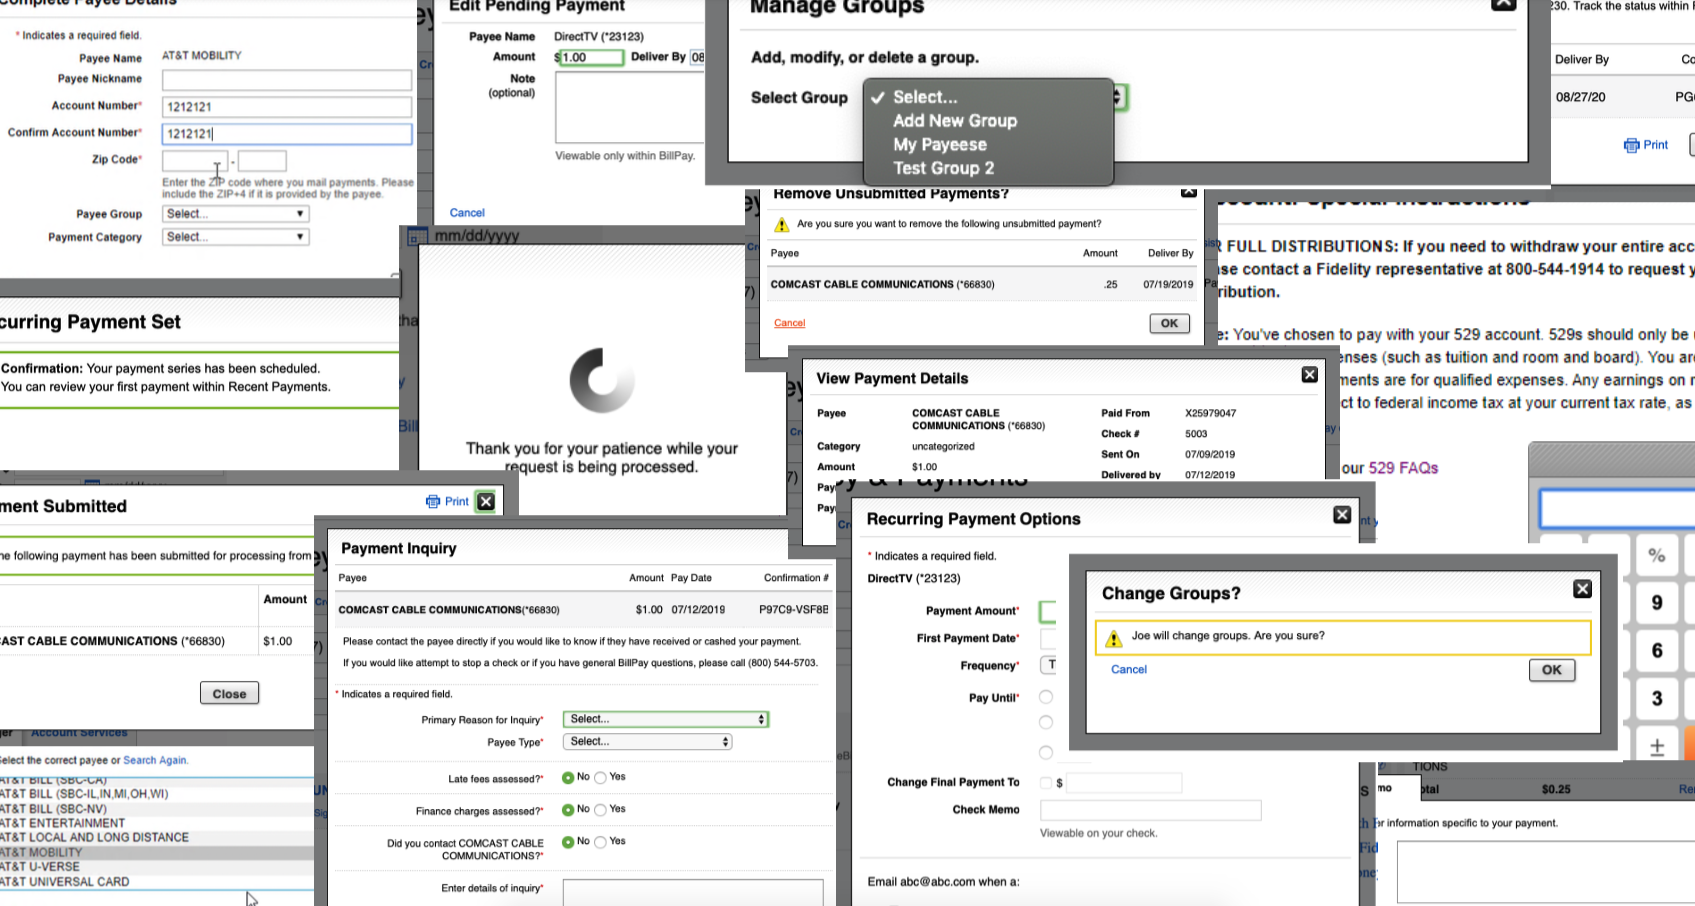
Task: Click the Print icon in Payment Submitted dialog
Action: pyautogui.click(x=433, y=502)
